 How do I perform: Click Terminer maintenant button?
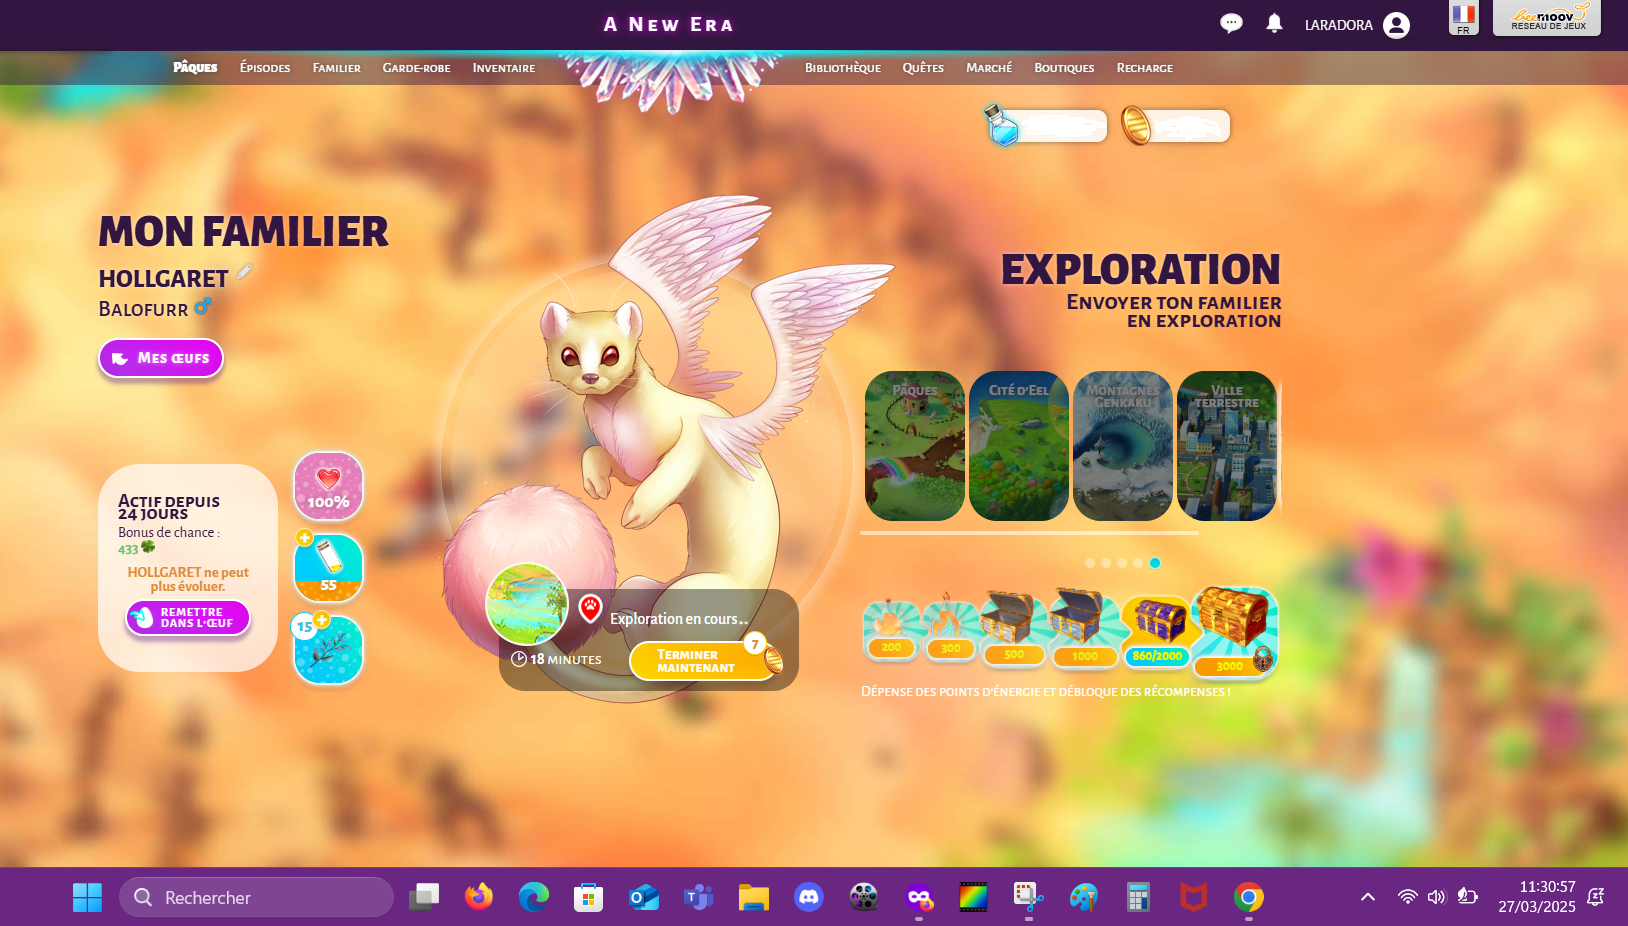704,661
